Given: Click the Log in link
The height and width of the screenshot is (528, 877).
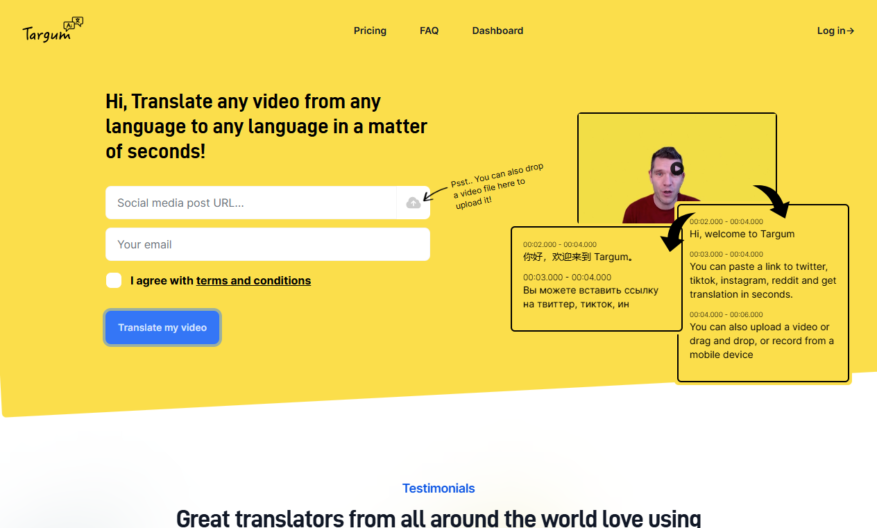Looking at the screenshot, I should 835,31.
